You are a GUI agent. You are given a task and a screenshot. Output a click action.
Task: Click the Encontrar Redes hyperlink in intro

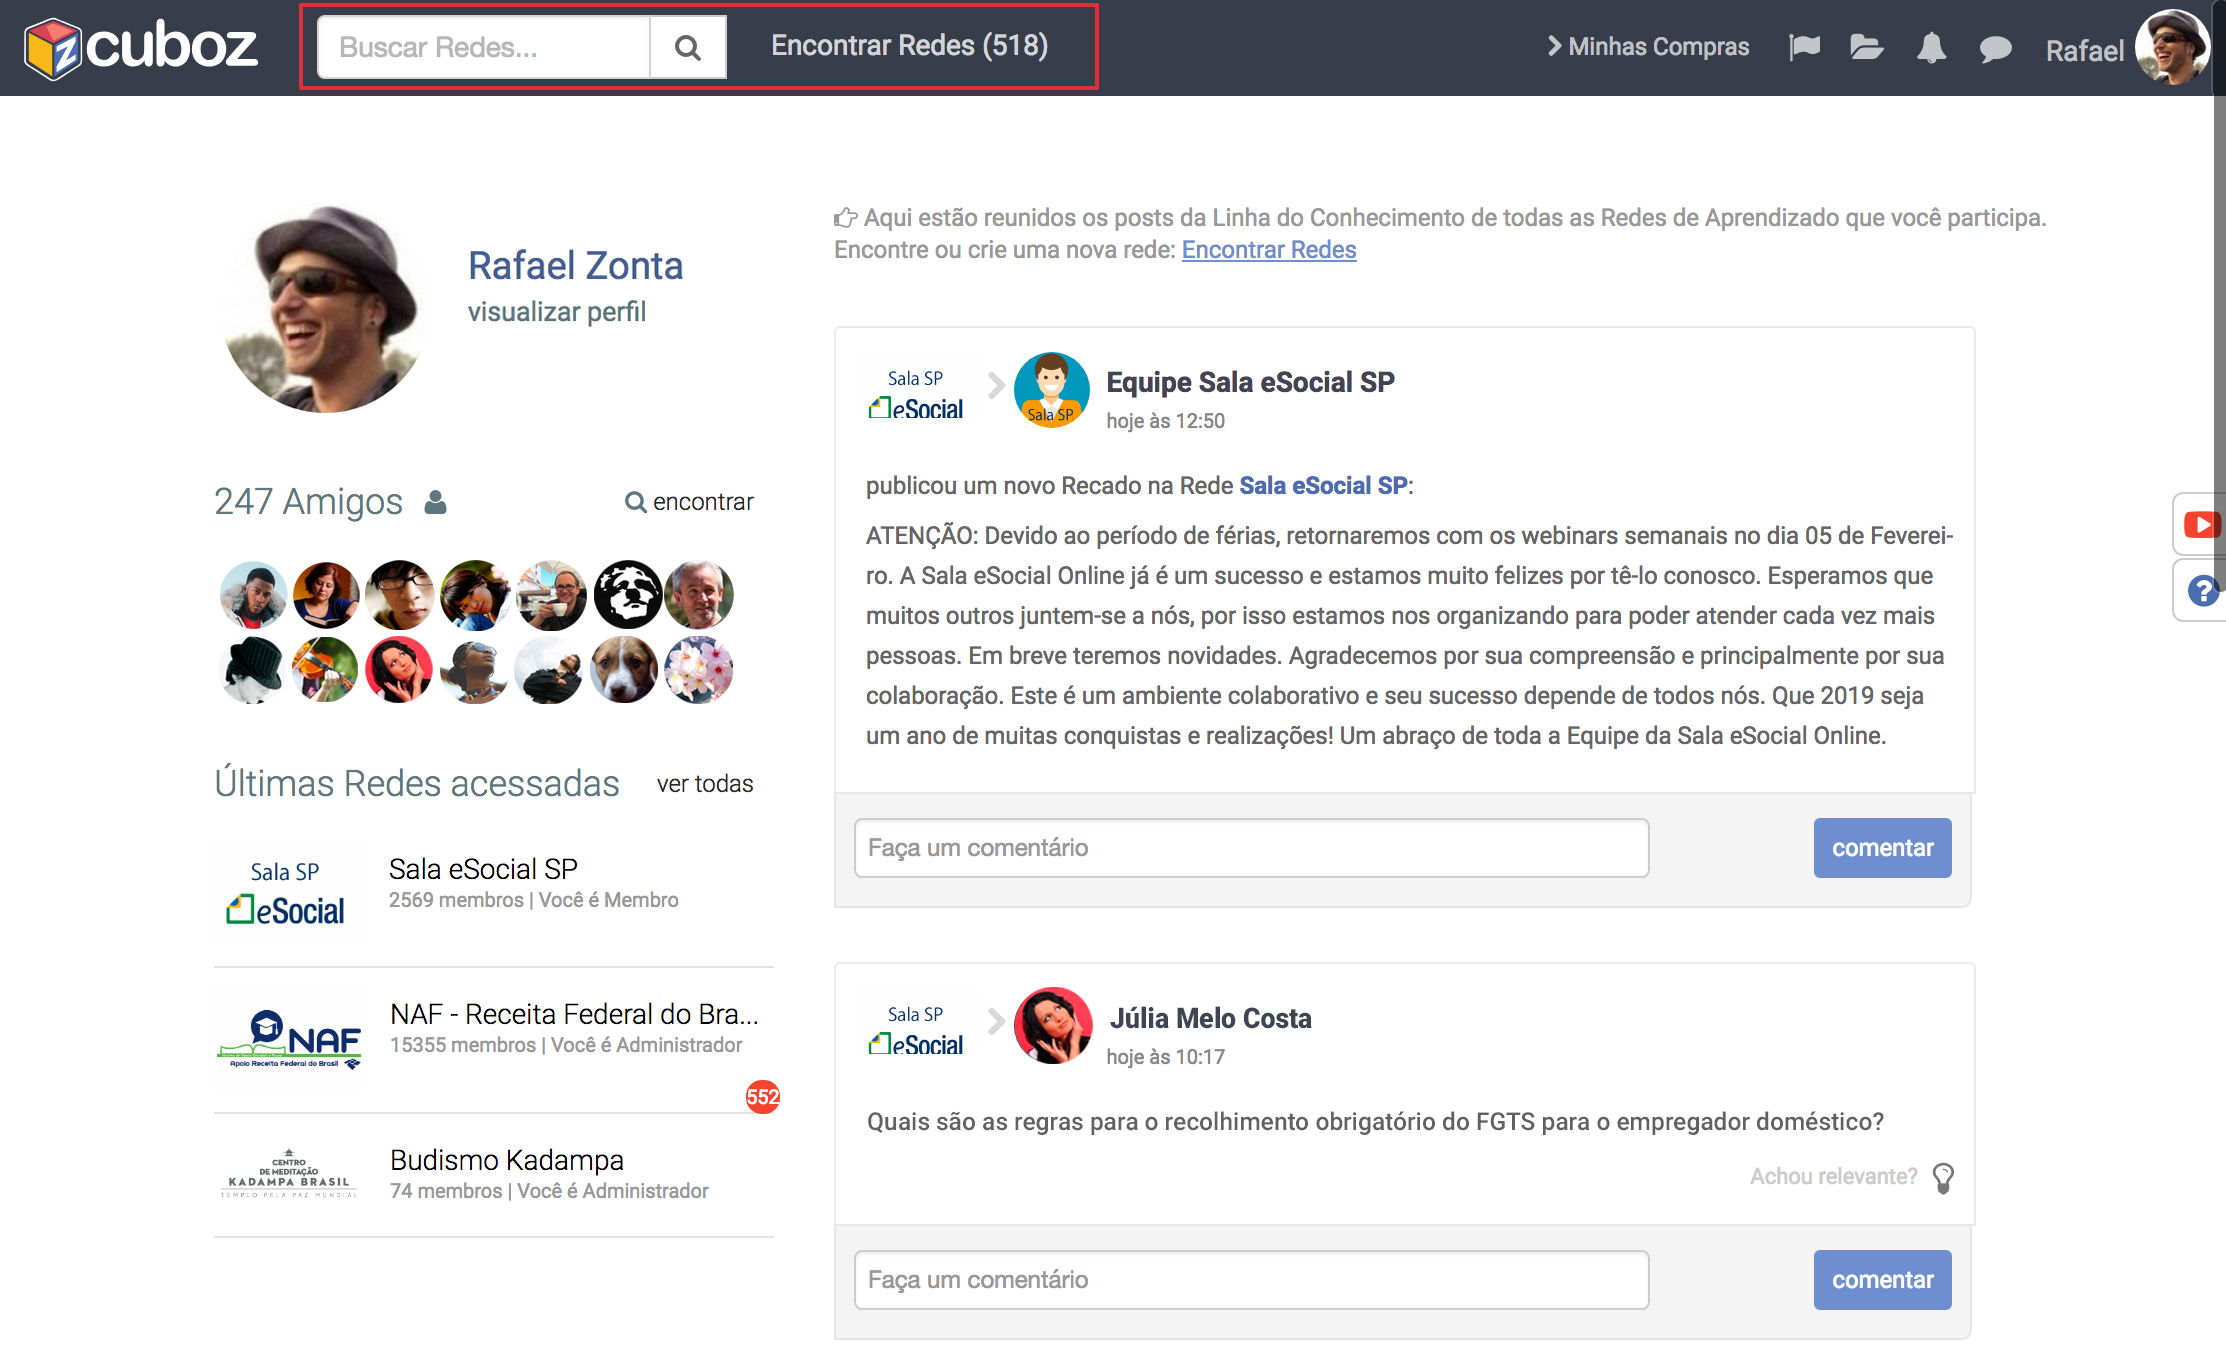coord(1268,250)
